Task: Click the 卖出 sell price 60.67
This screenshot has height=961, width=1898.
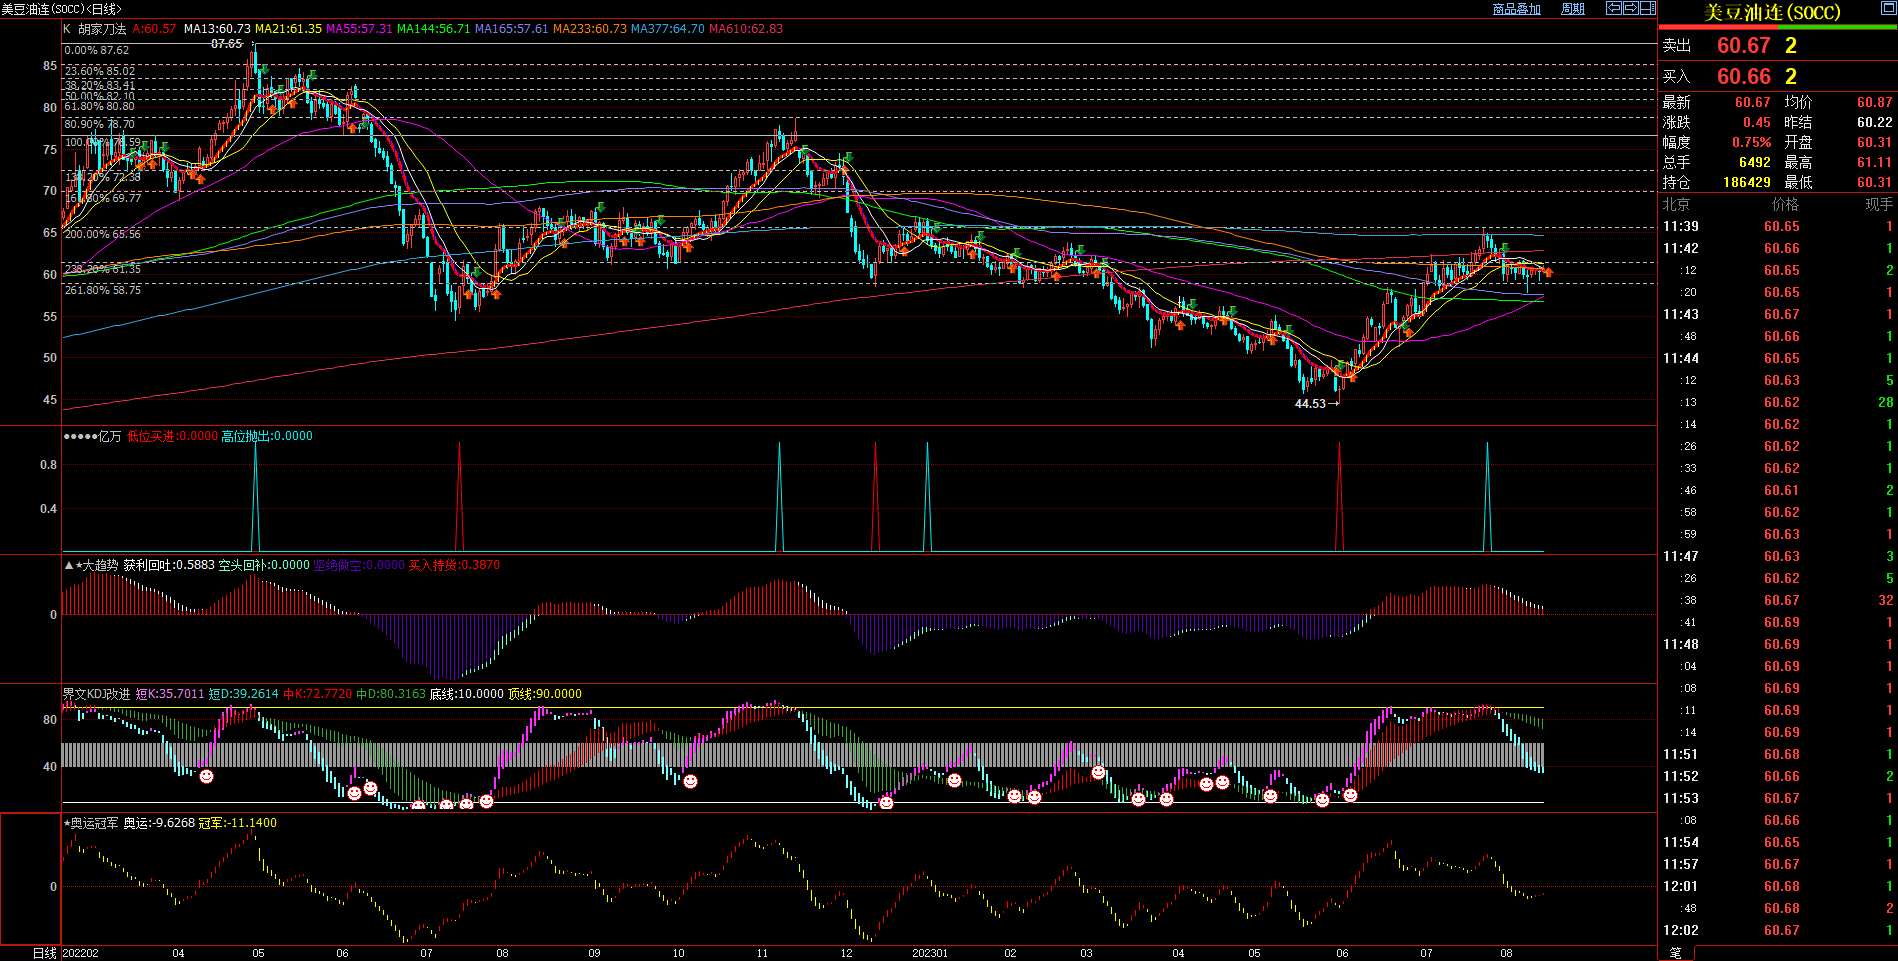Action: [x=1743, y=46]
